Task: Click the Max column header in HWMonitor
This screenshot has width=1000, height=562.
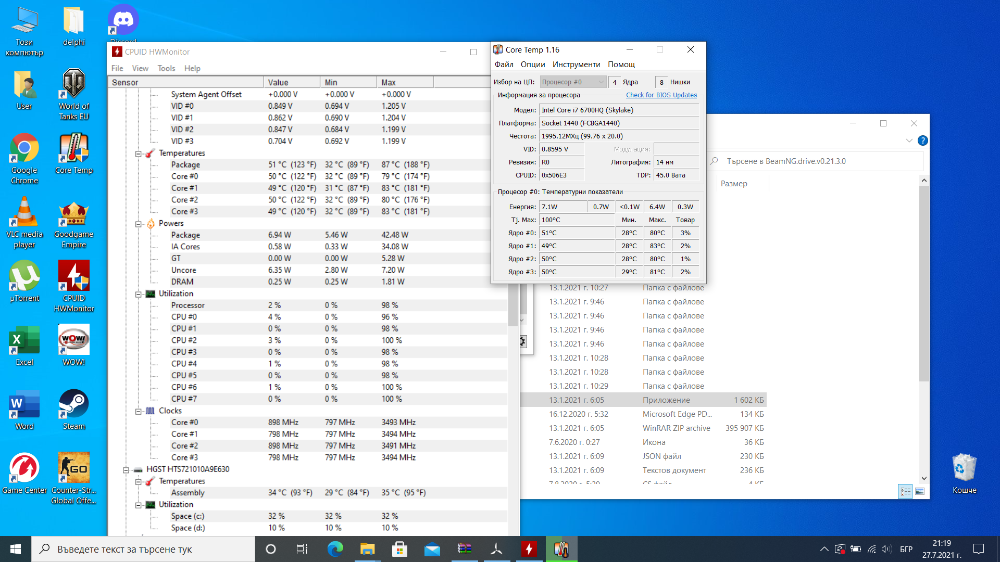Action: pyautogui.click(x=405, y=82)
